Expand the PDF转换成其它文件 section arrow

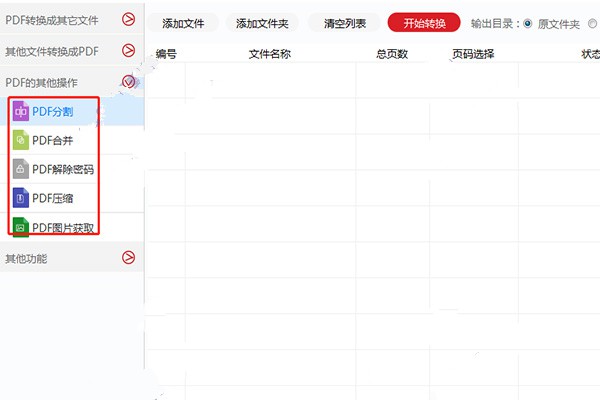click(128, 19)
